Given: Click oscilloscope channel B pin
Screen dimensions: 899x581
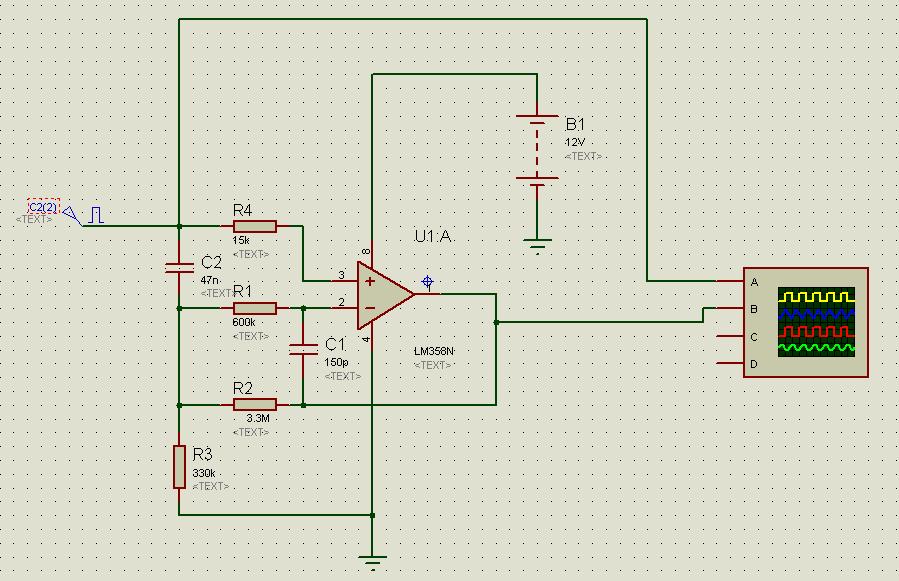Looking at the screenshot, I should 730,309.
